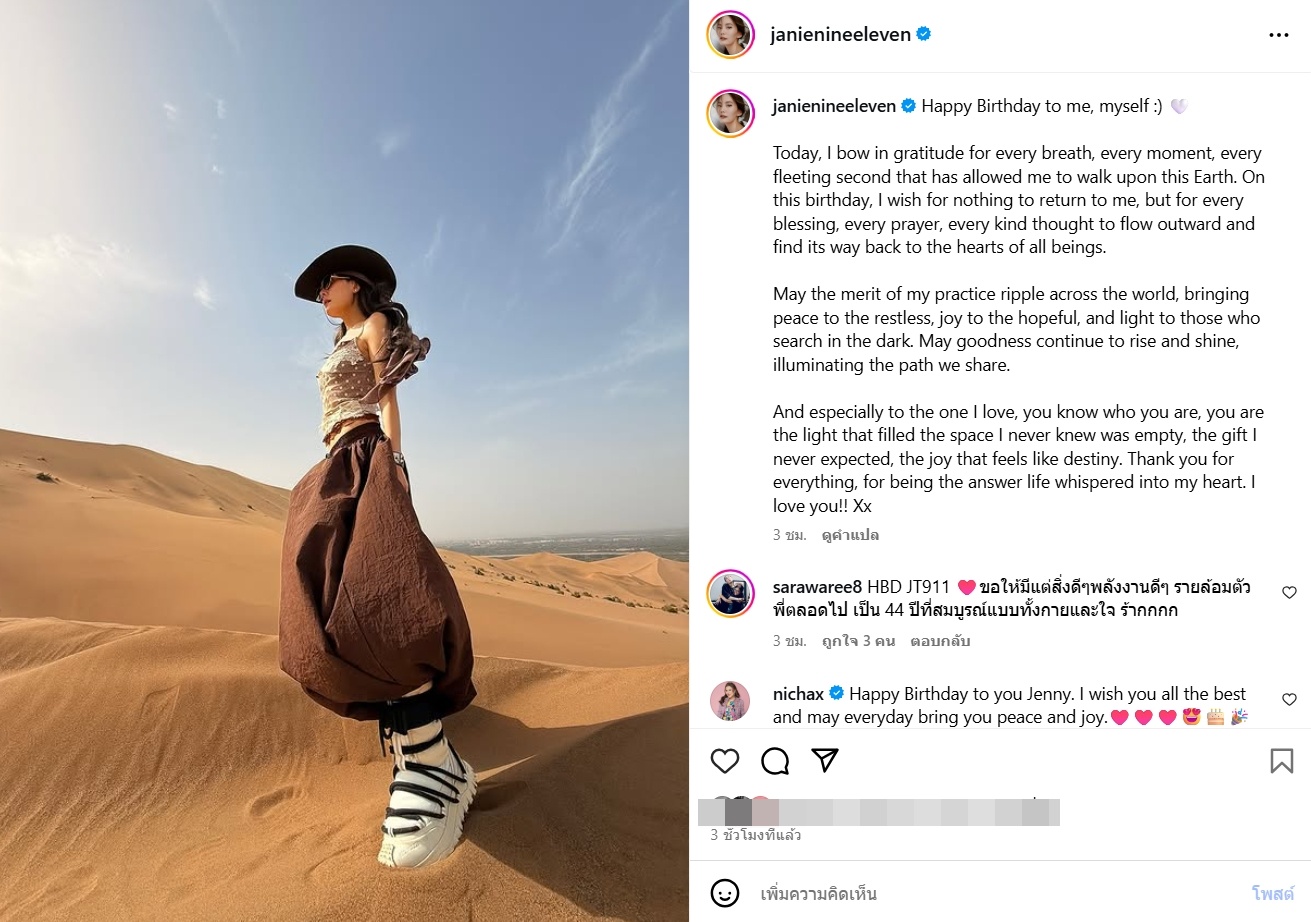Open the three-dot more options menu
Viewport: 1311px width, 922px height.
coord(1279,34)
